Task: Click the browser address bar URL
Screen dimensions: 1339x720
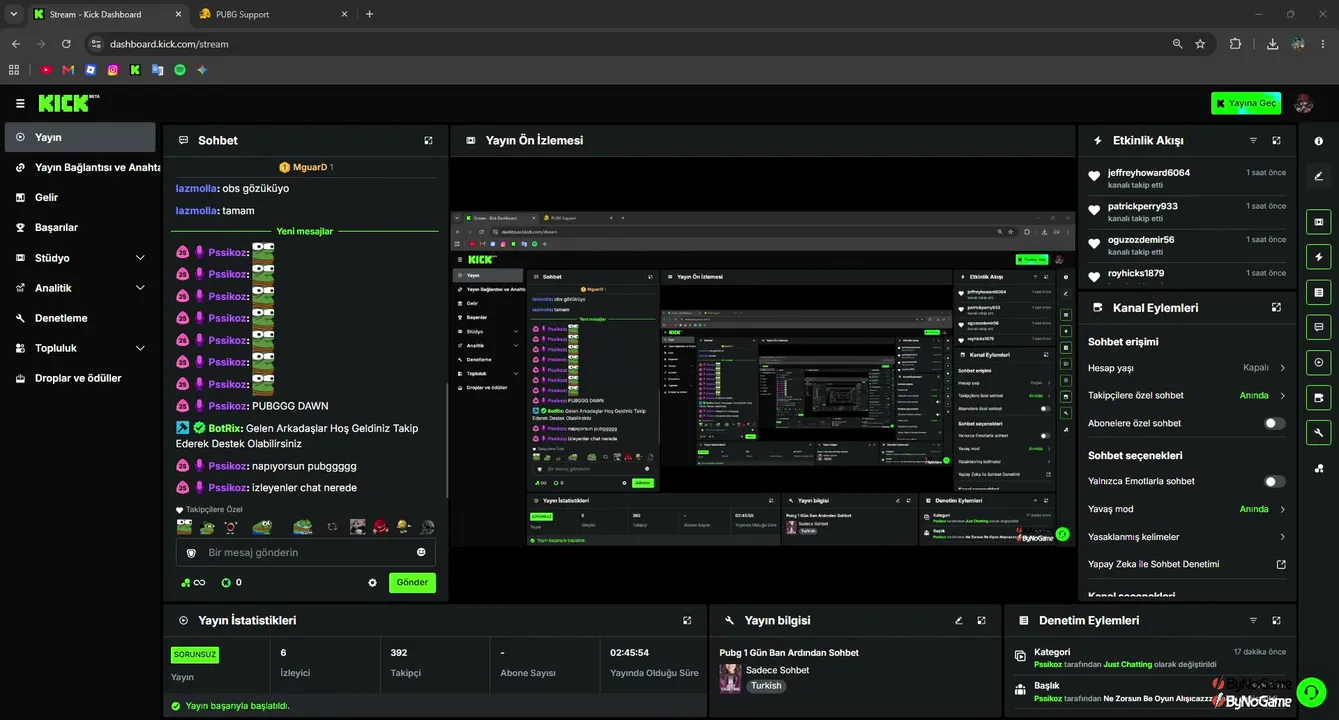Action: [x=169, y=44]
